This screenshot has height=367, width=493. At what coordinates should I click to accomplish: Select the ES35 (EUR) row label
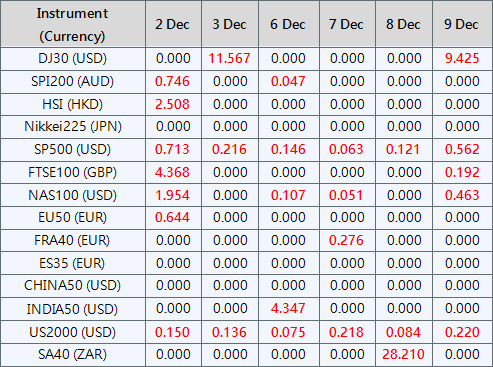click(72, 263)
